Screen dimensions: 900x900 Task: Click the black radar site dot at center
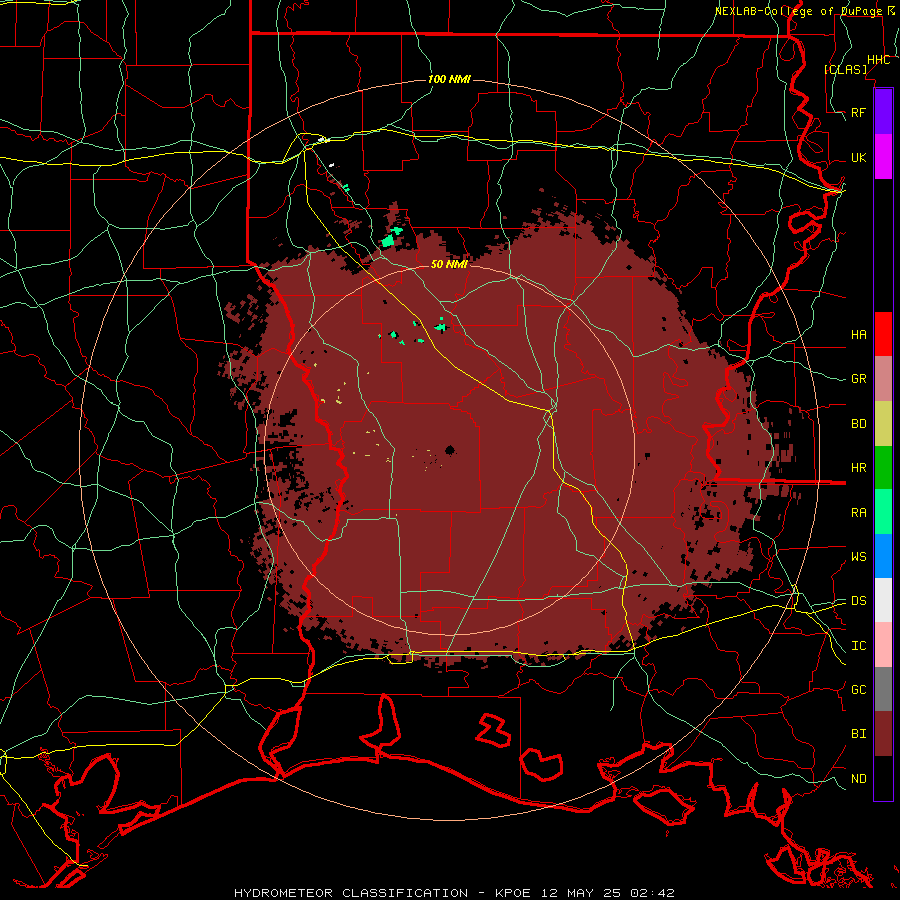coord(450,450)
